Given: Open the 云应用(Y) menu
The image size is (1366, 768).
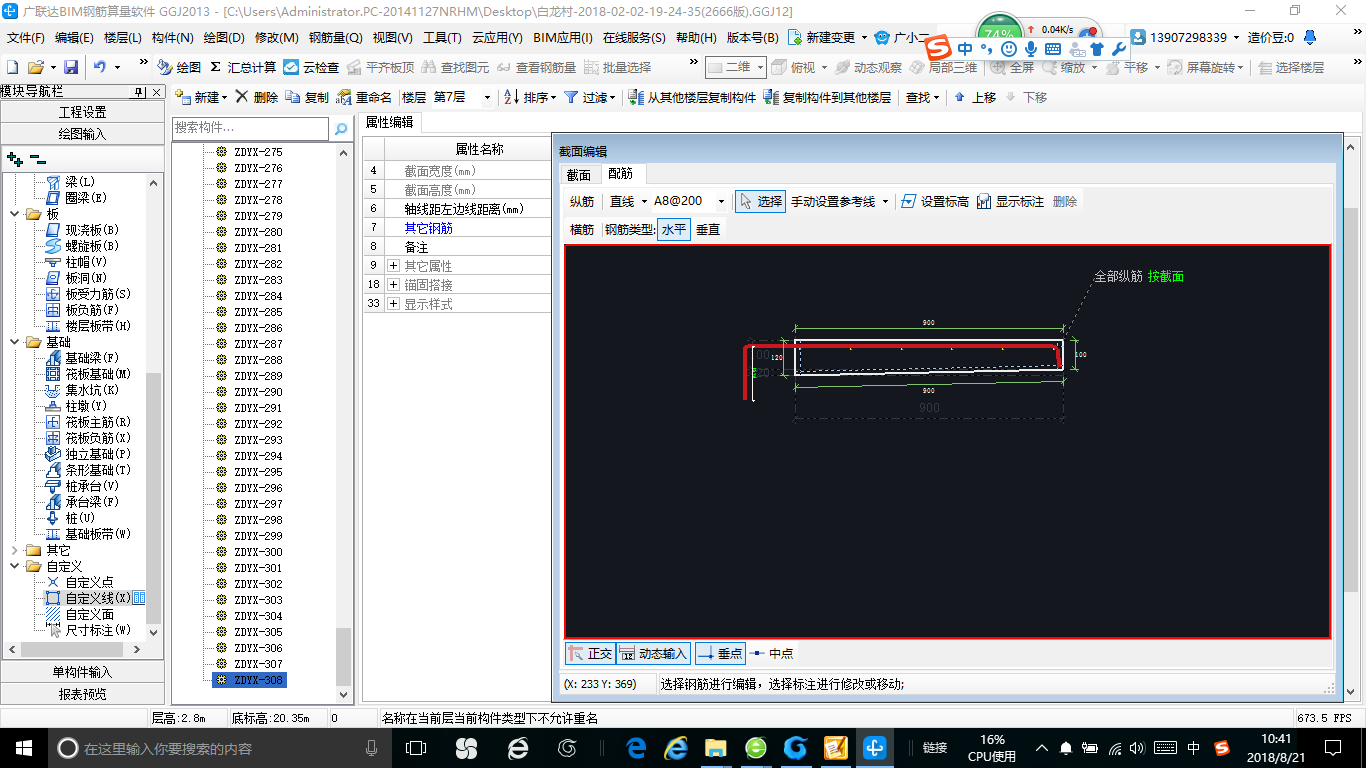Looking at the screenshot, I should point(497,37).
